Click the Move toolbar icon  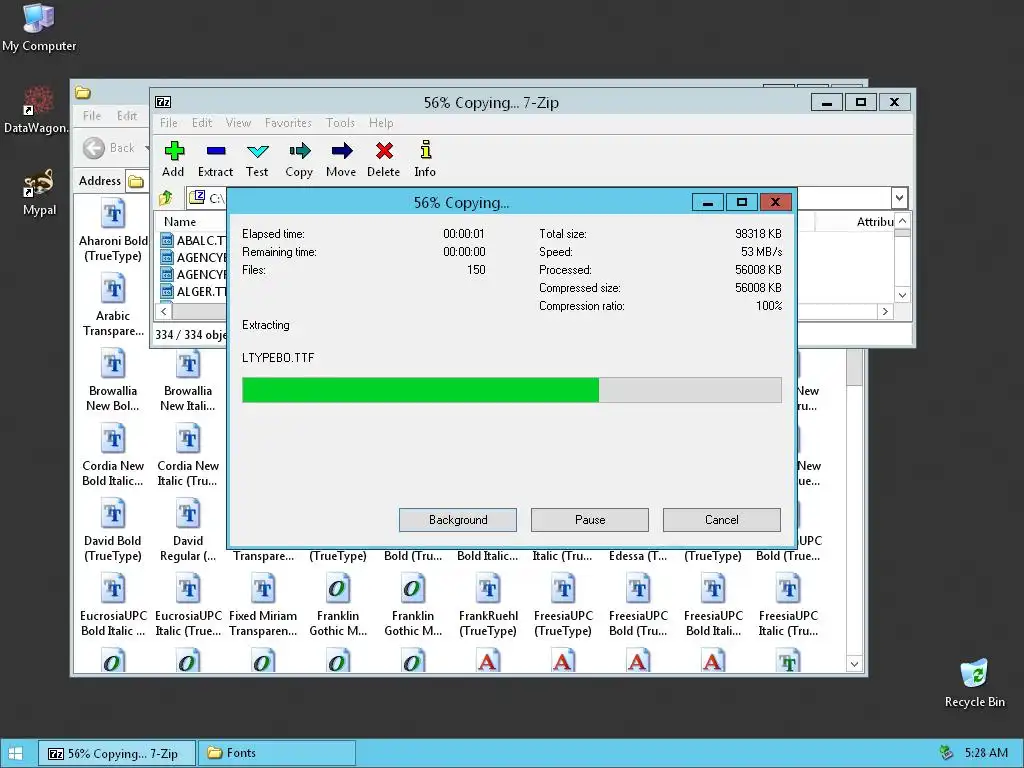pyautogui.click(x=341, y=159)
